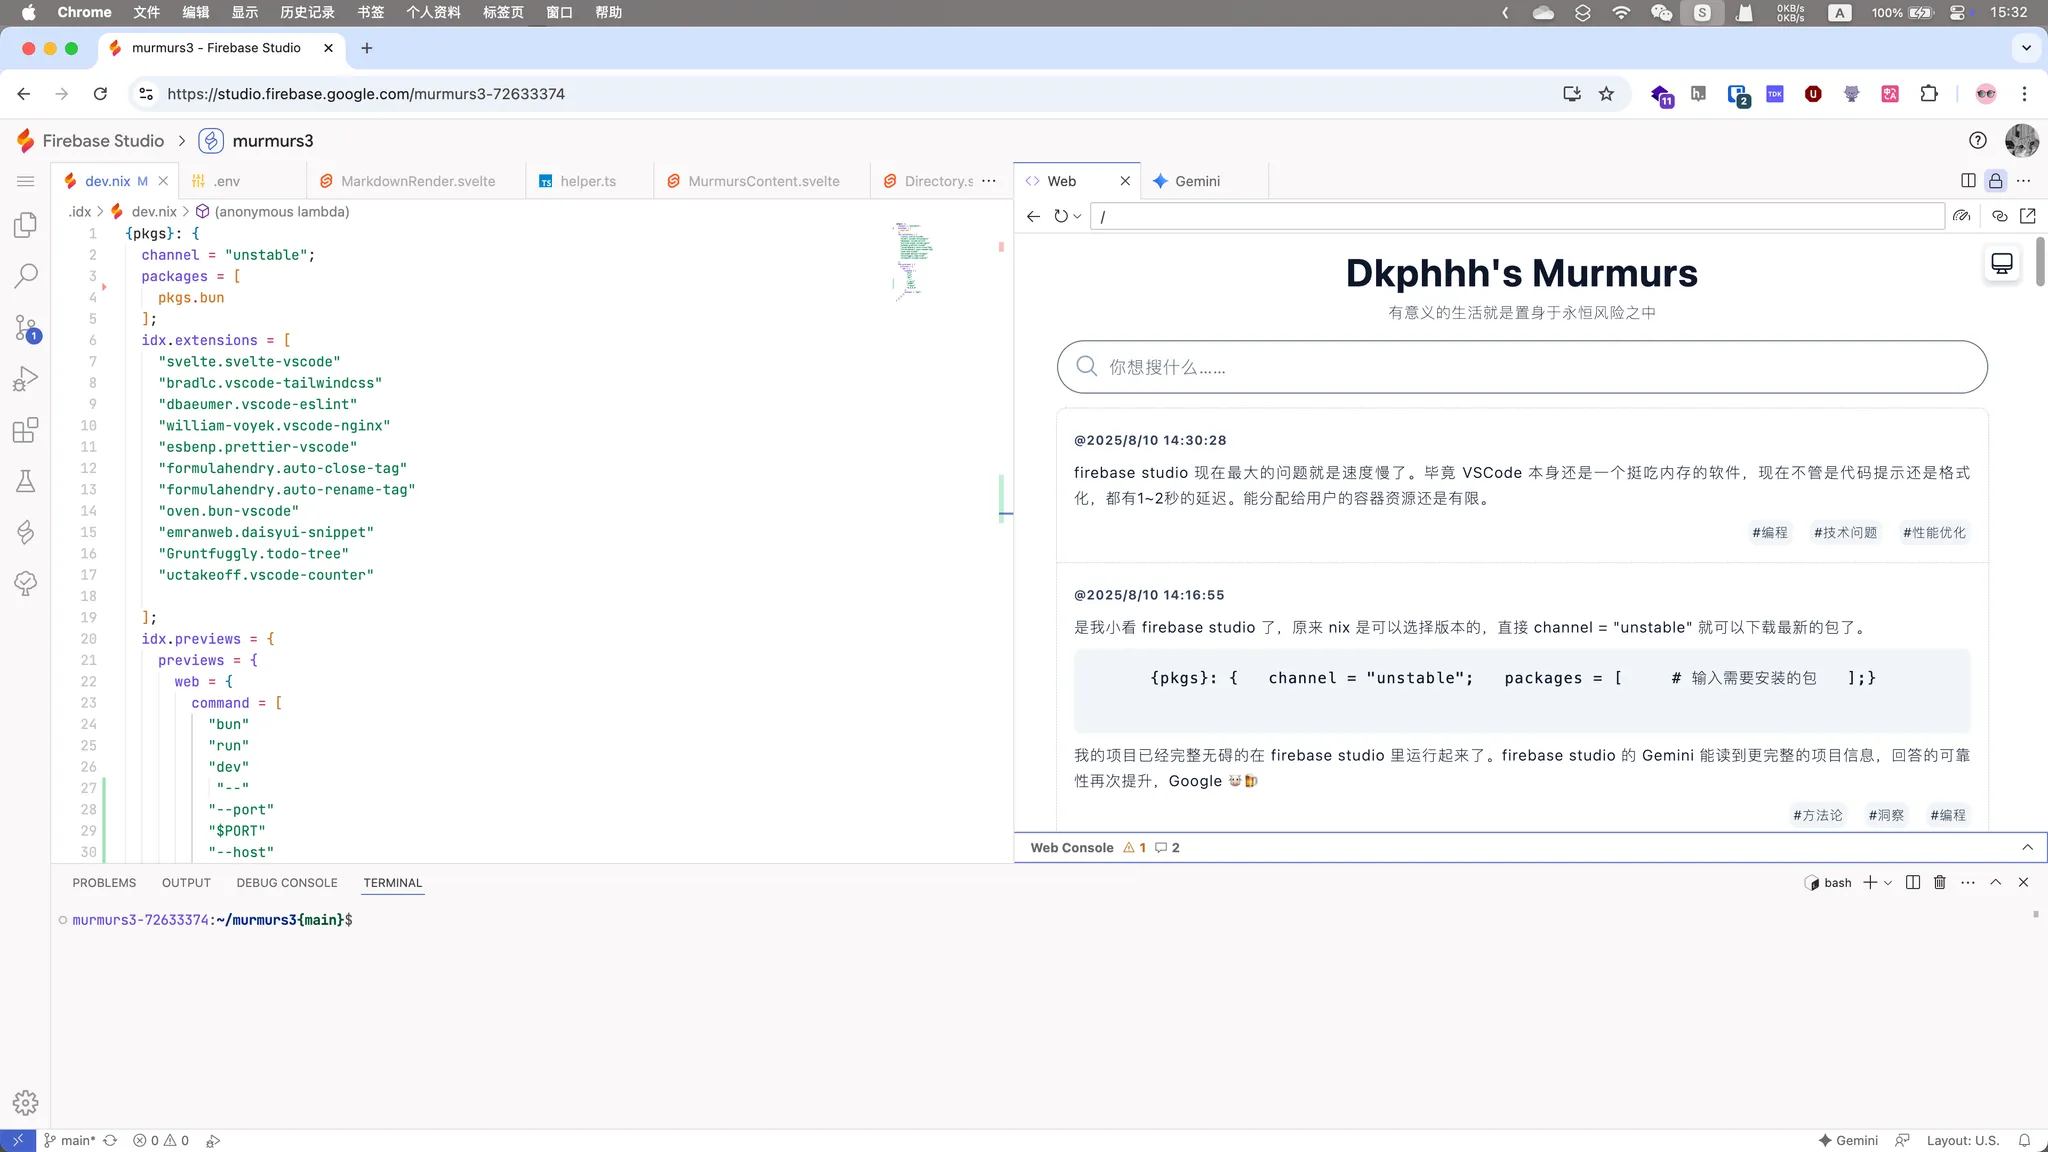Viewport: 2048px width, 1152px height.
Task: Expand the Web Console panel
Action: tap(2028, 847)
